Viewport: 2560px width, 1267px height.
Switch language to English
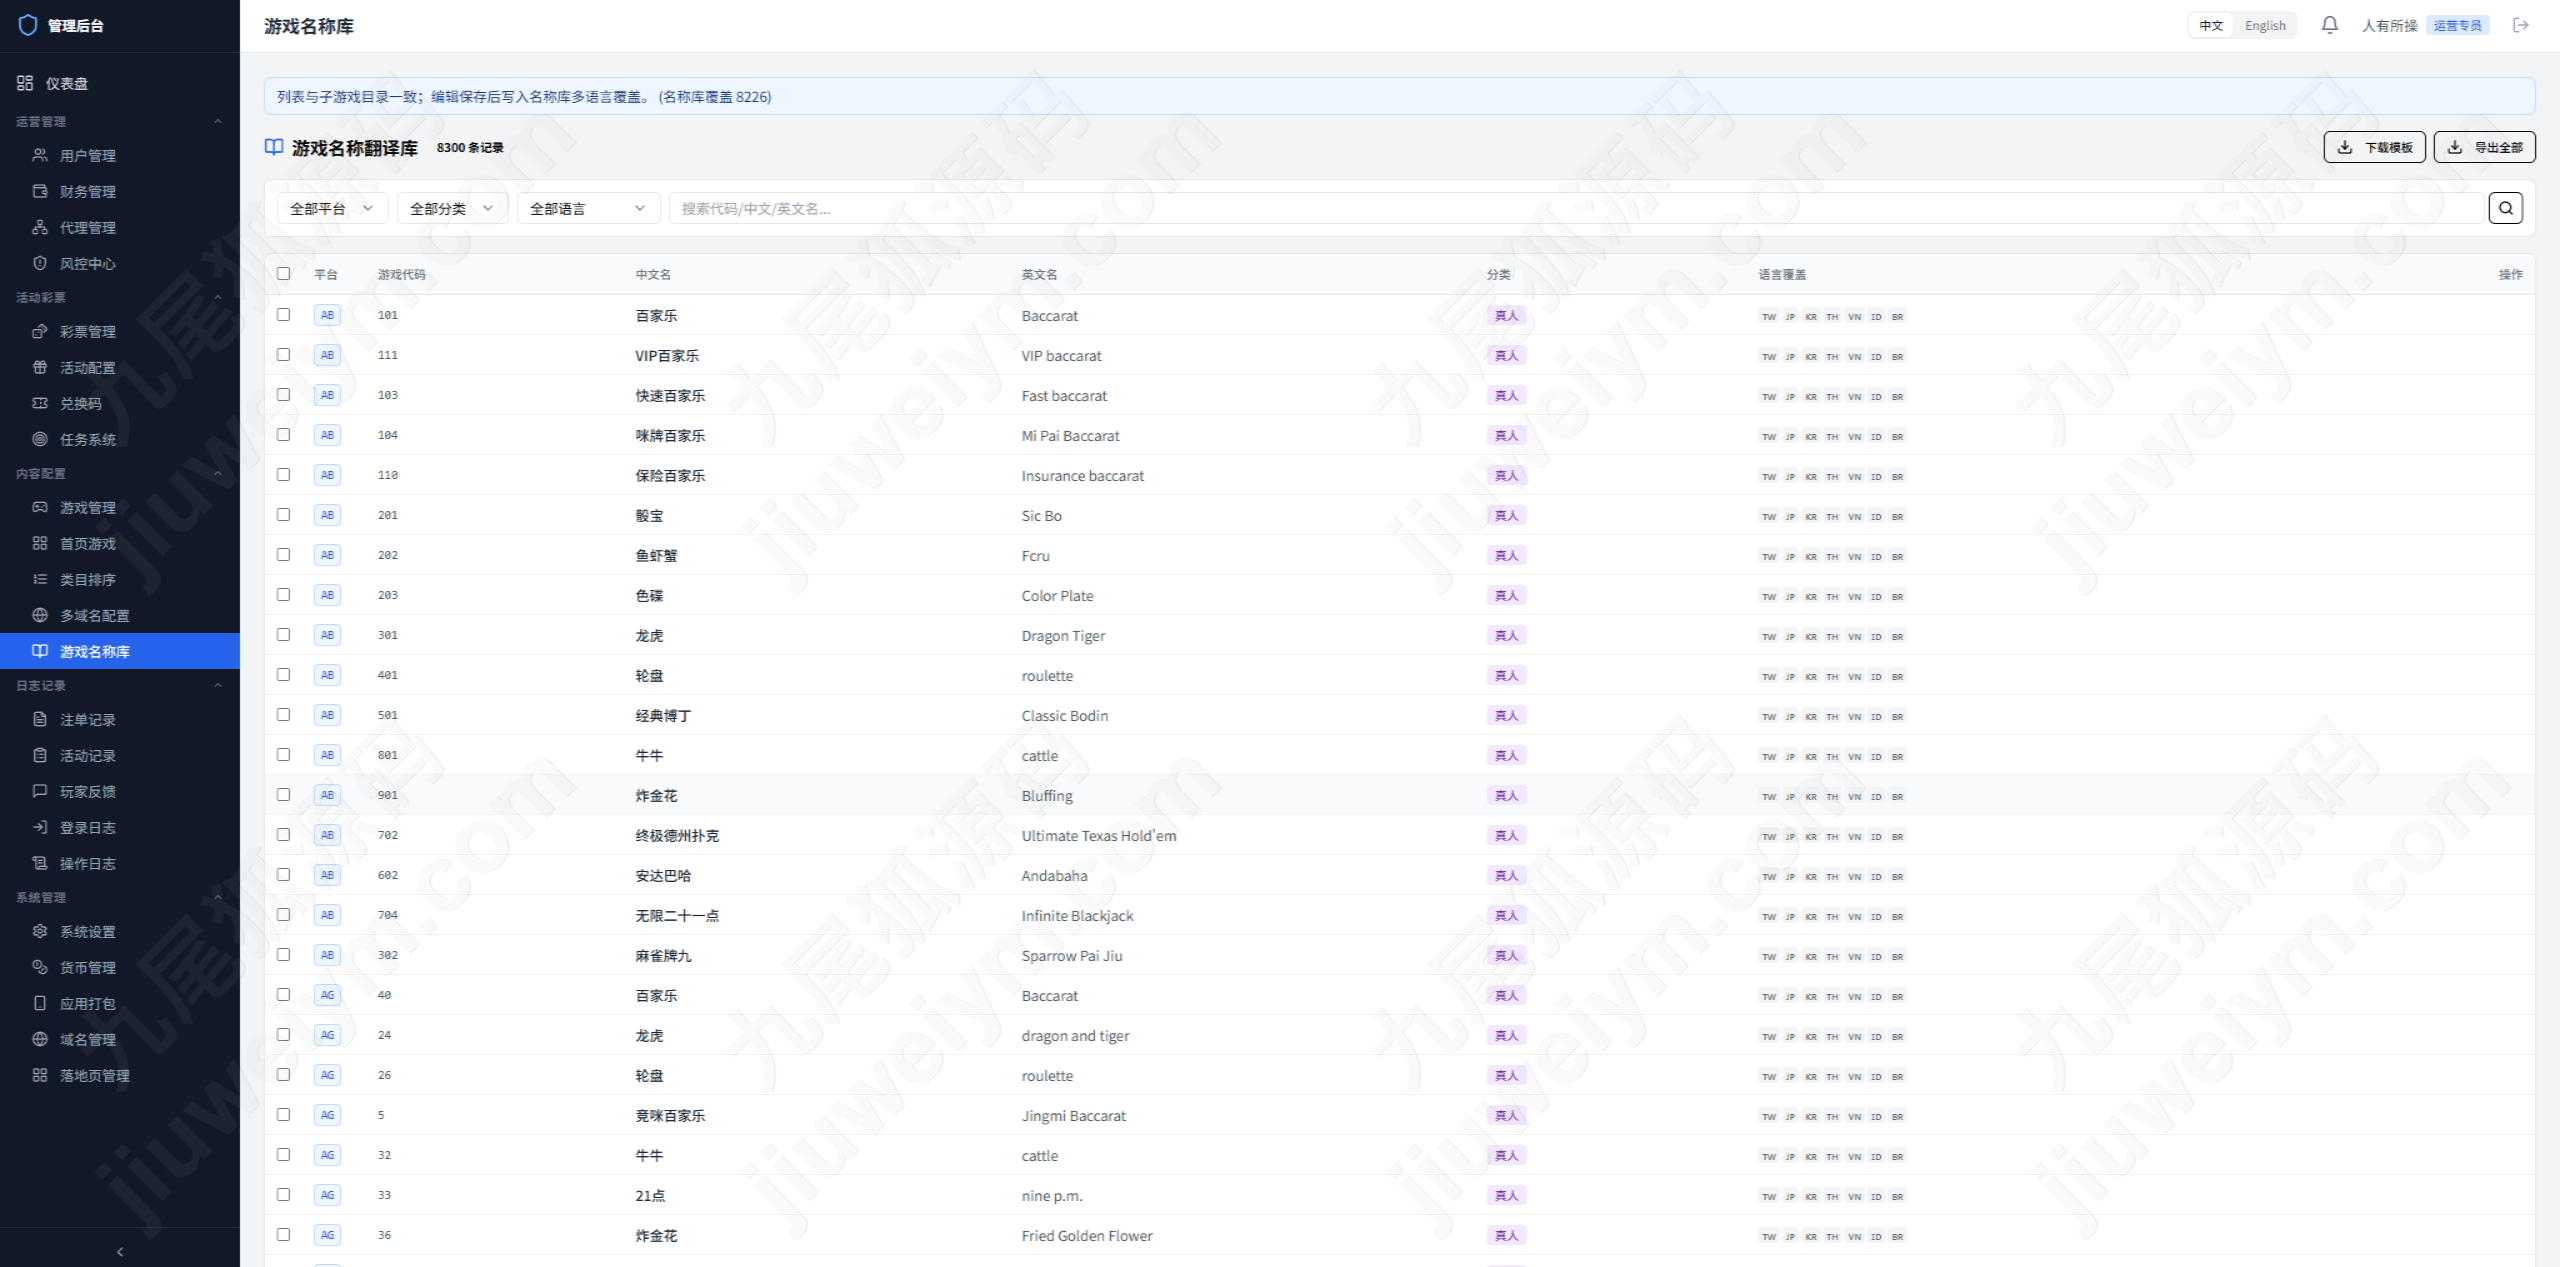(2265, 25)
